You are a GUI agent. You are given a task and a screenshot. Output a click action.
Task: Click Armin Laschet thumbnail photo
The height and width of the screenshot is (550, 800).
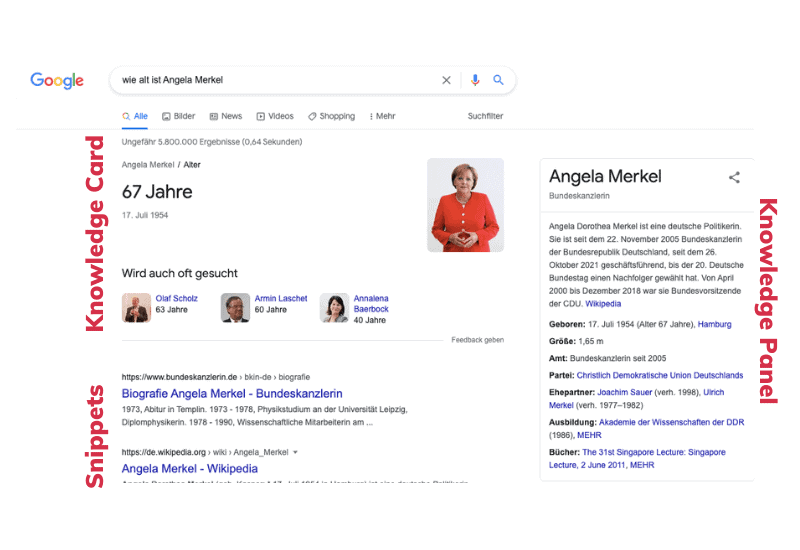pos(235,308)
